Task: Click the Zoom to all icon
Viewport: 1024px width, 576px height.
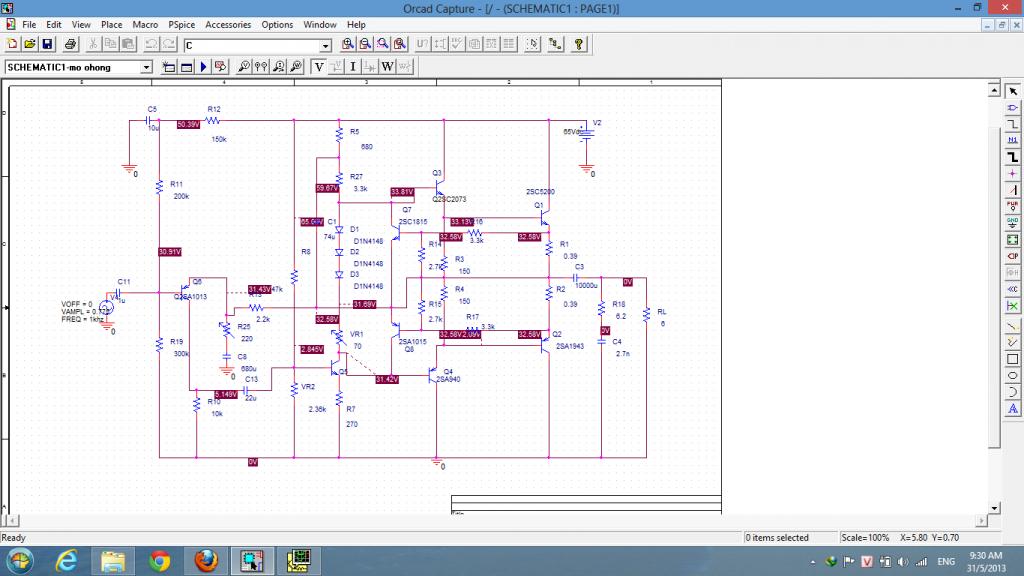Action: click(400, 44)
